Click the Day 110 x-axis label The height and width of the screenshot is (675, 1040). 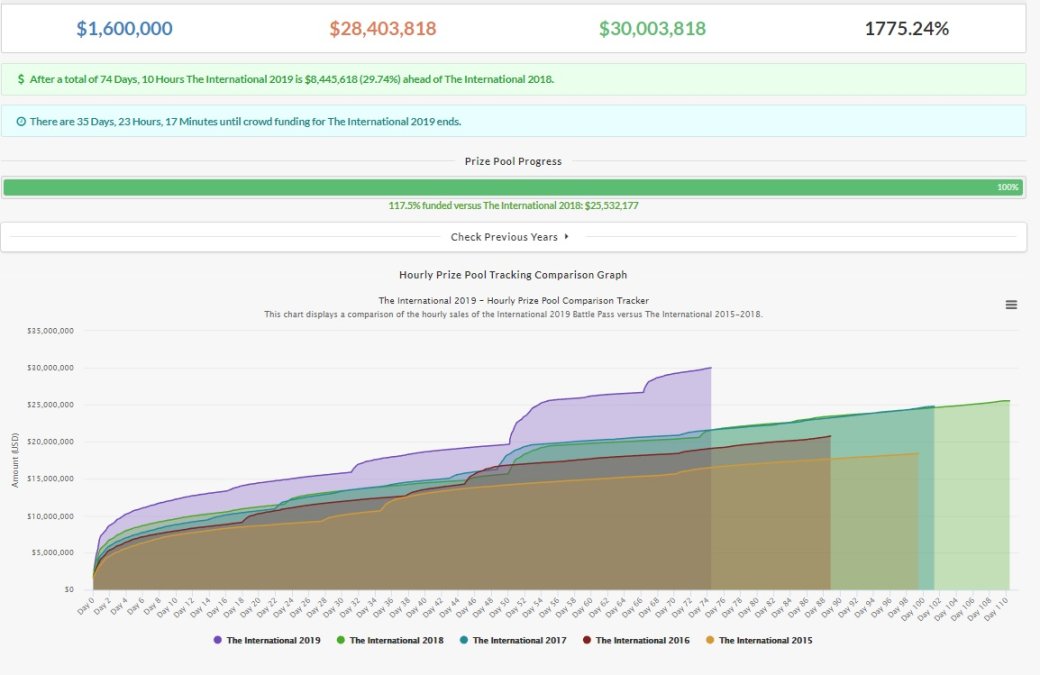pyautogui.click(x=996, y=609)
